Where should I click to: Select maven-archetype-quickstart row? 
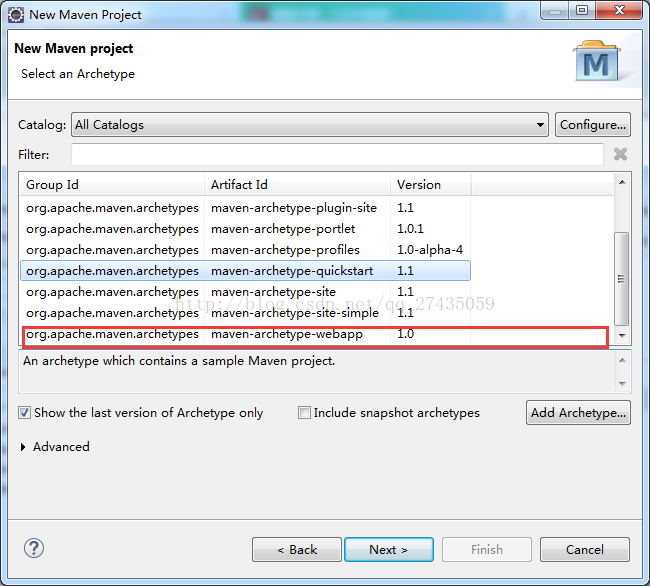point(245,271)
